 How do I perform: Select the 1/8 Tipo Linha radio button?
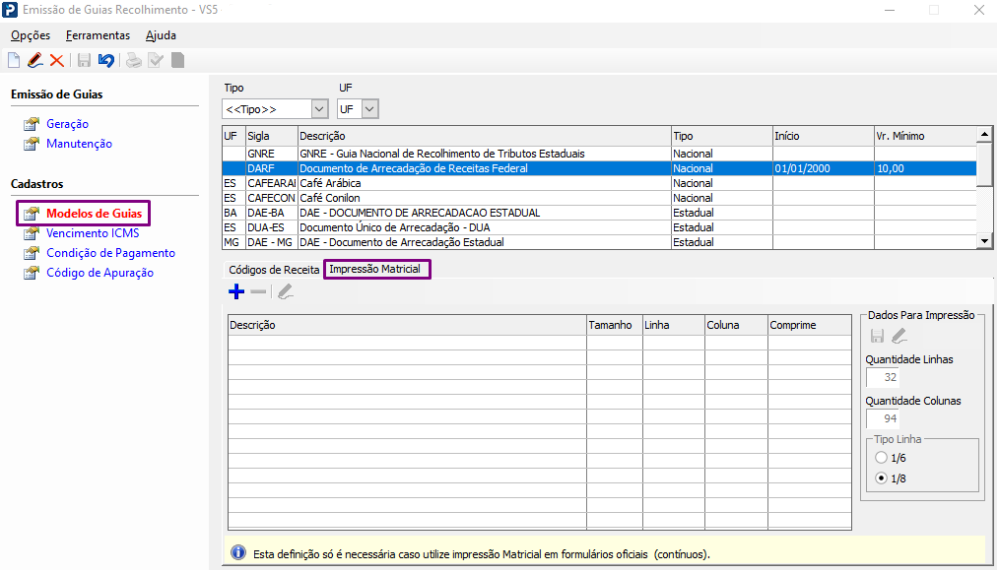[881, 478]
